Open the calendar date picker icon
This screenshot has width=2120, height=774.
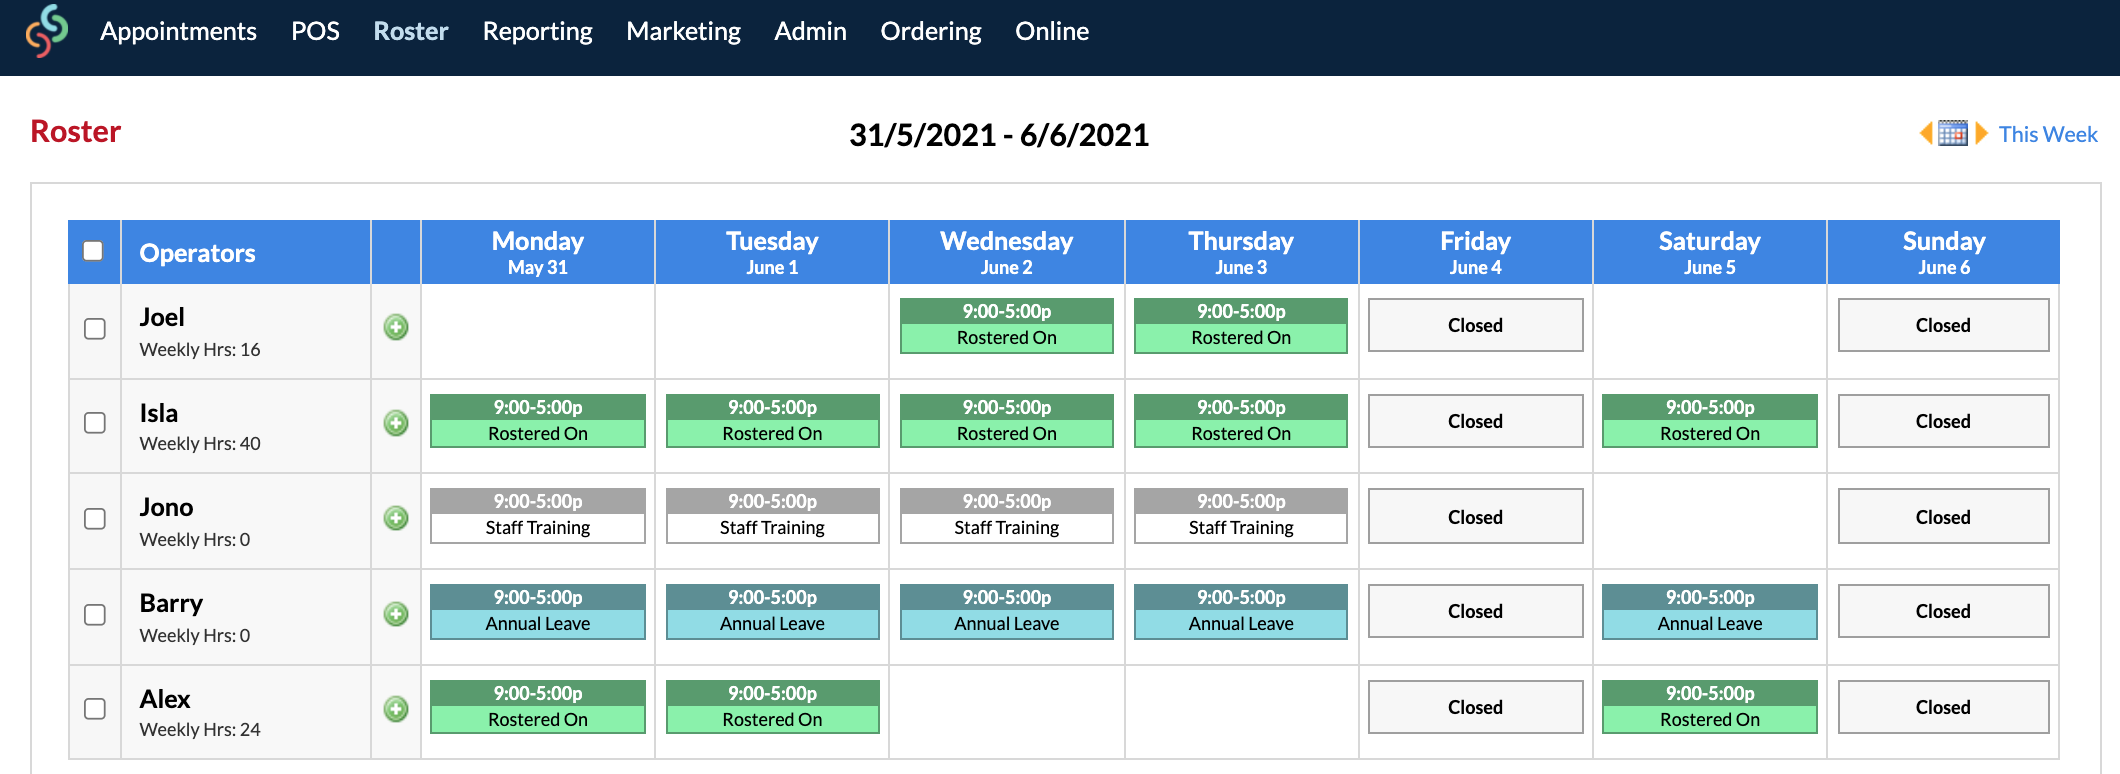tap(1953, 133)
